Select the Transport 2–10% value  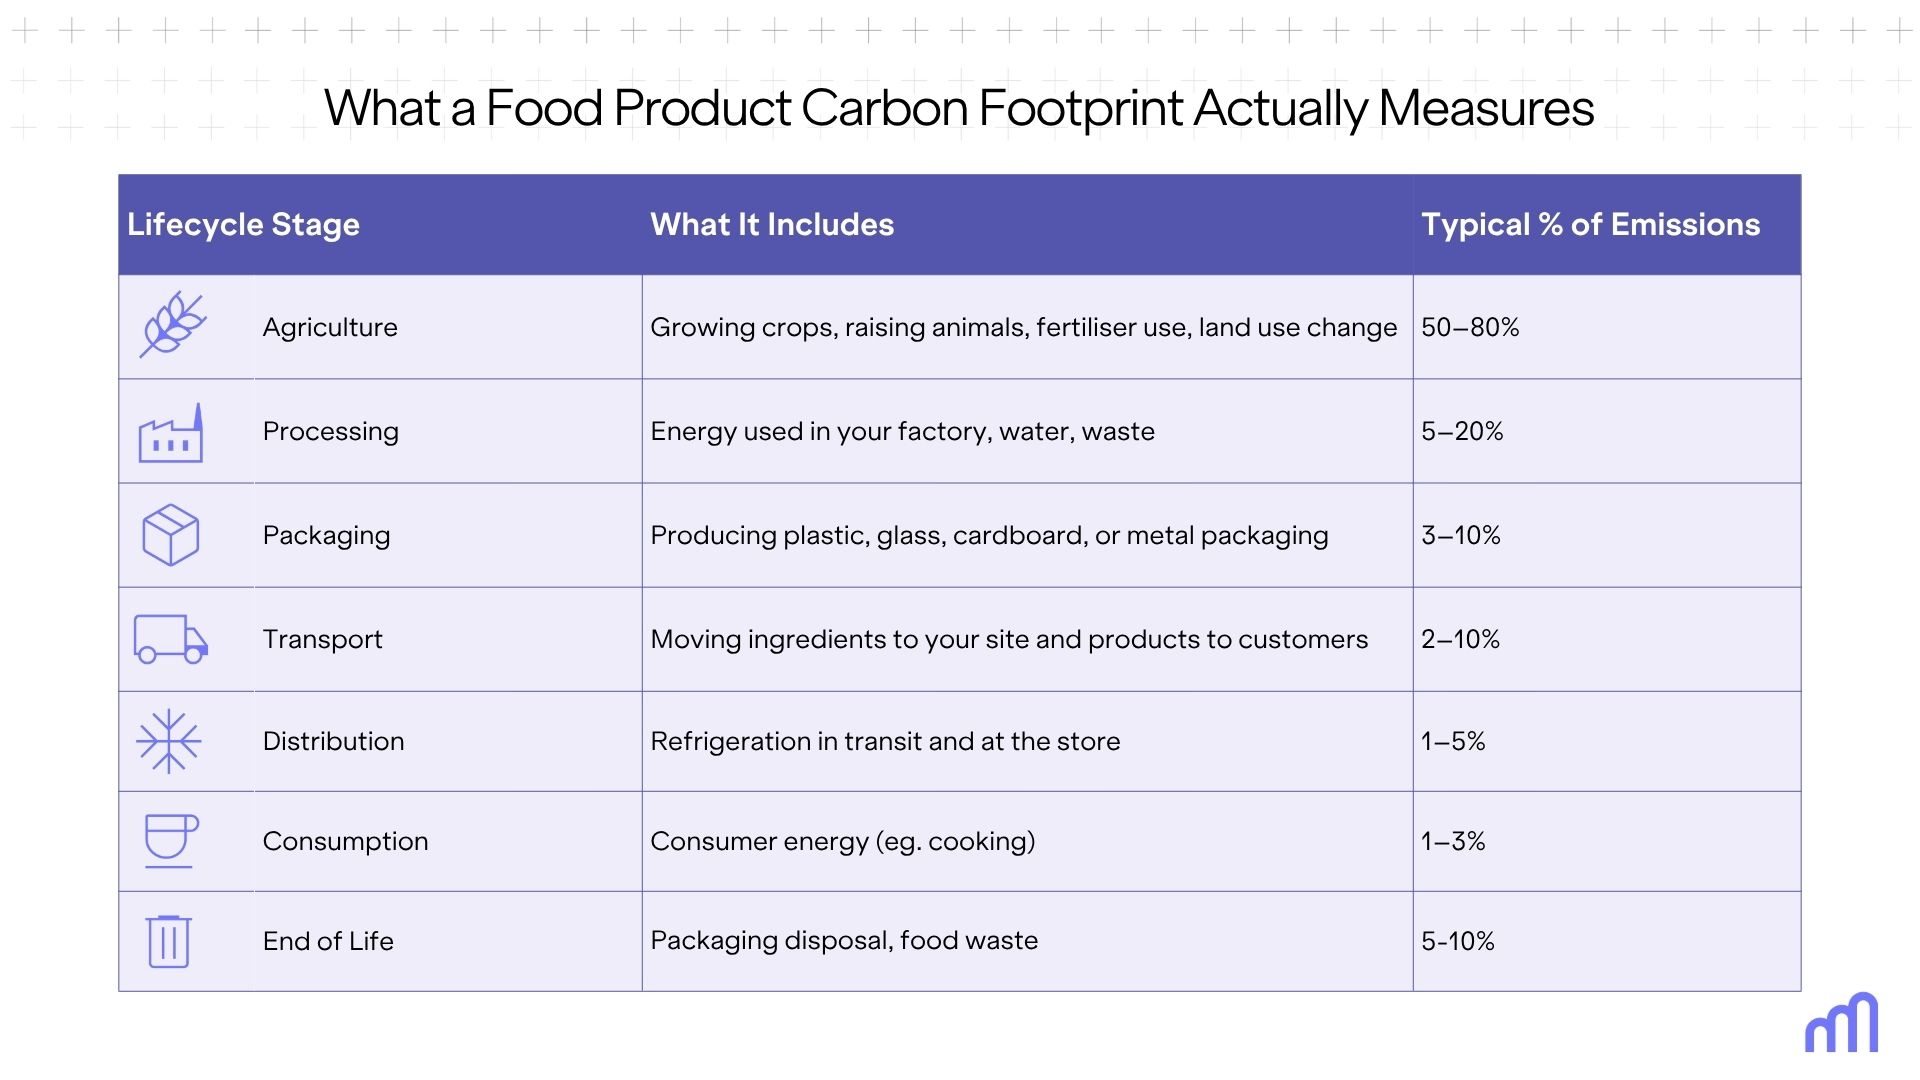point(1460,639)
